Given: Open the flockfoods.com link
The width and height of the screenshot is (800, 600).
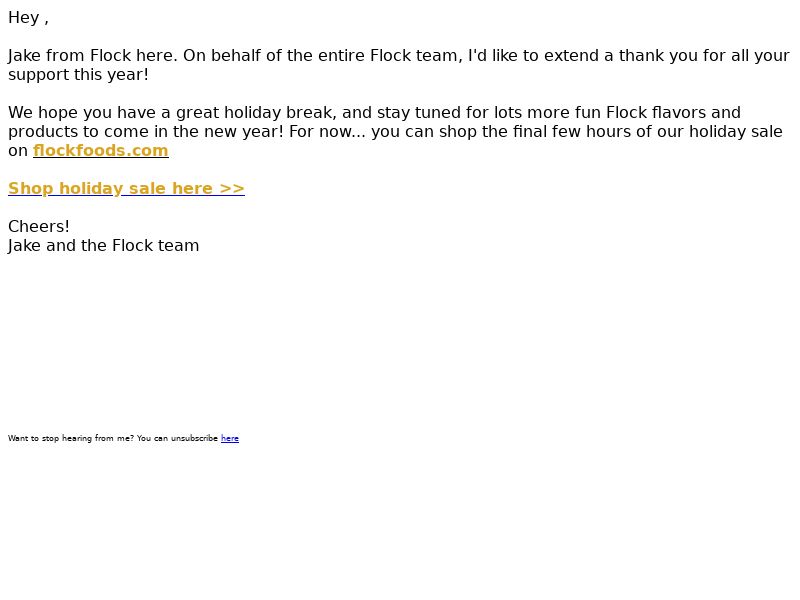Looking at the screenshot, I should pyautogui.click(x=101, y=151).
